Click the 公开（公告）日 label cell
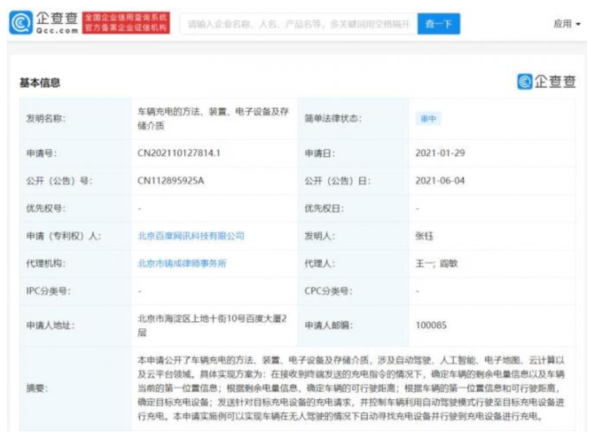The image size is (600, 440). 354,181
